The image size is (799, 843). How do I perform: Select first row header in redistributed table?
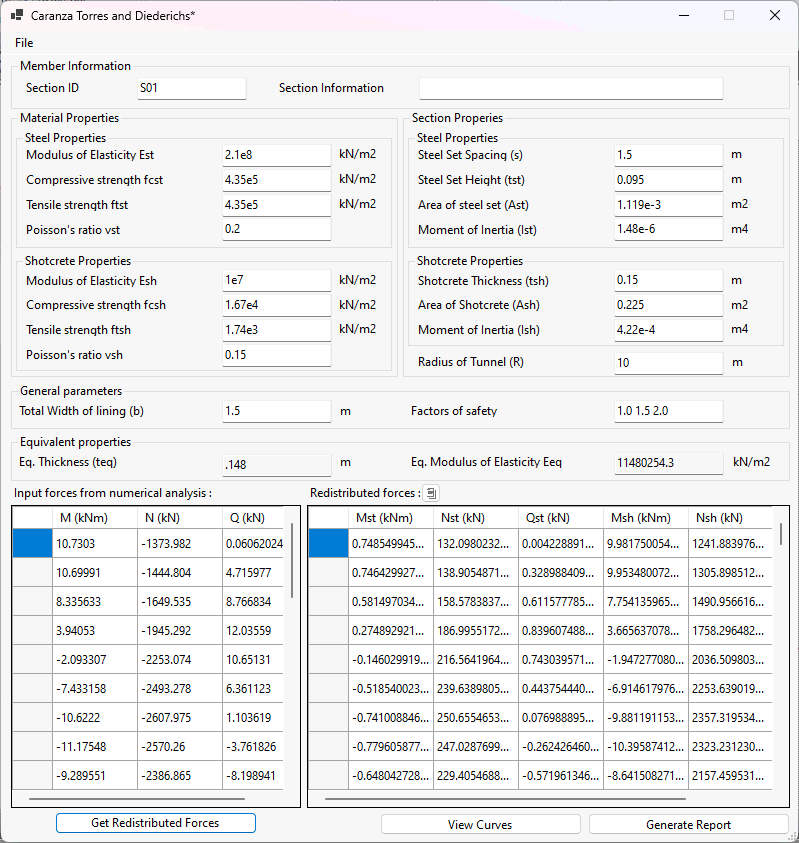pyautogui.click(x=329, y=544)
